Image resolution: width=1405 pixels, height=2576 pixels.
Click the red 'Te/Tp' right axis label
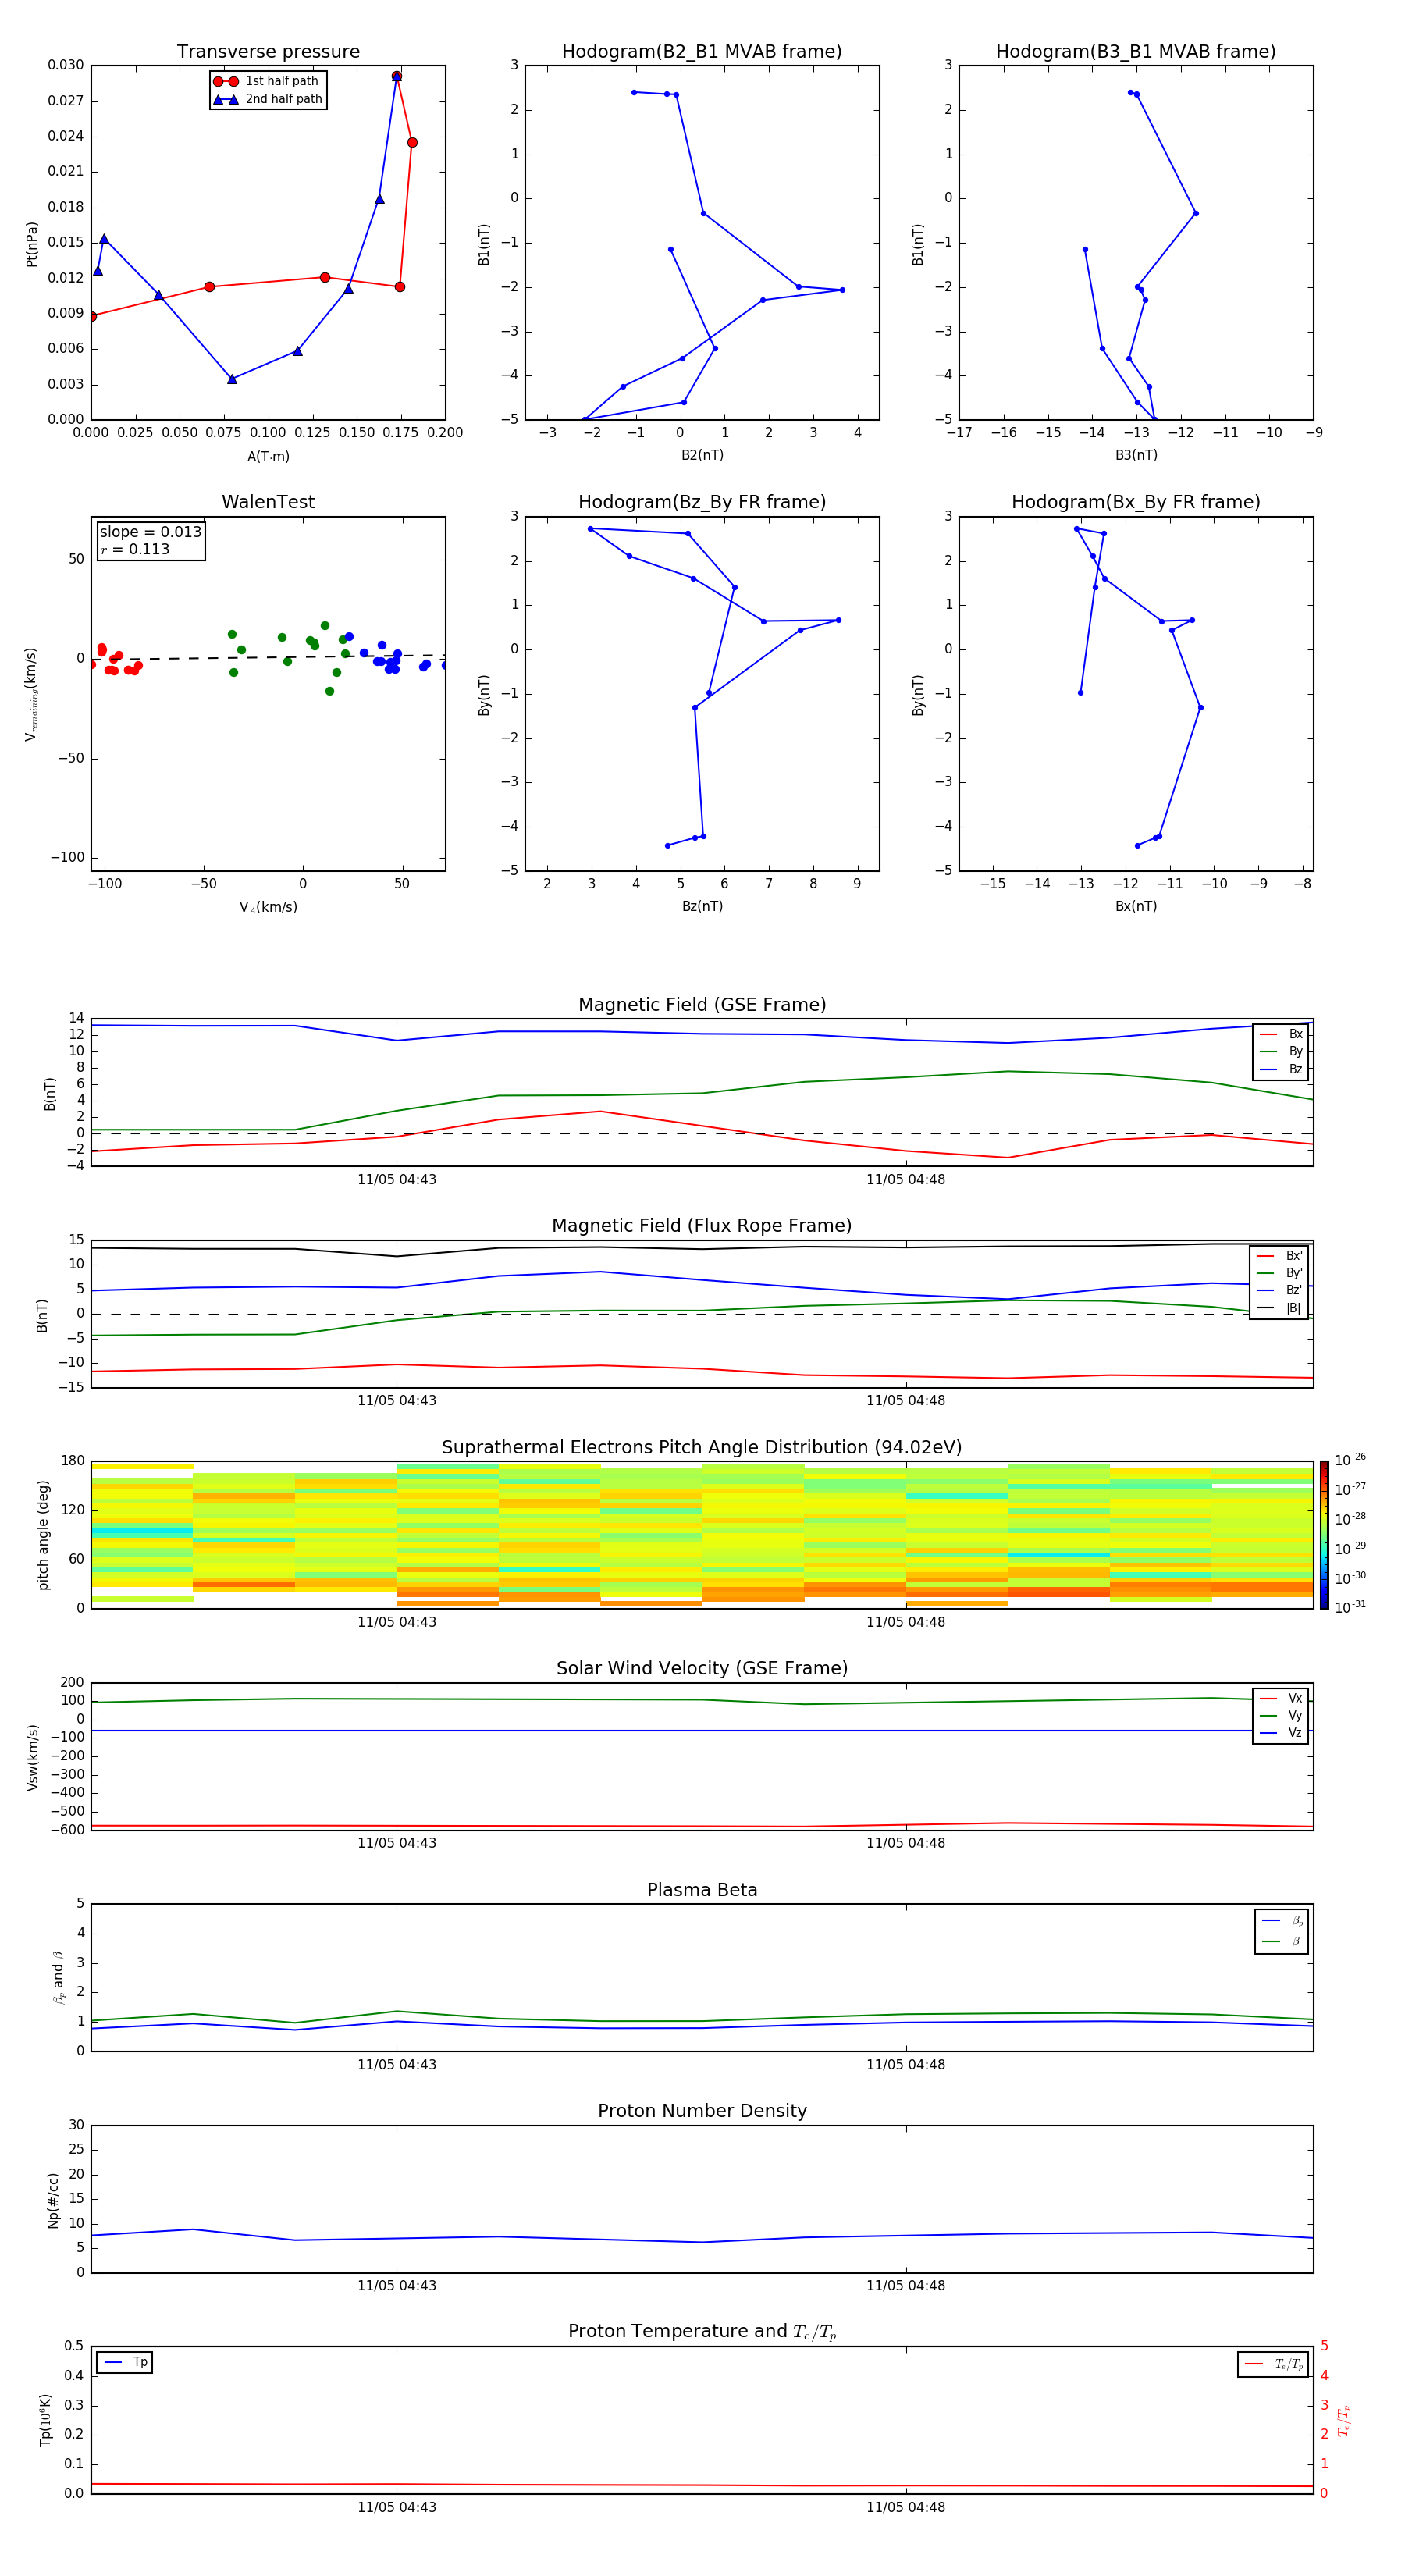point(1344,2420)
